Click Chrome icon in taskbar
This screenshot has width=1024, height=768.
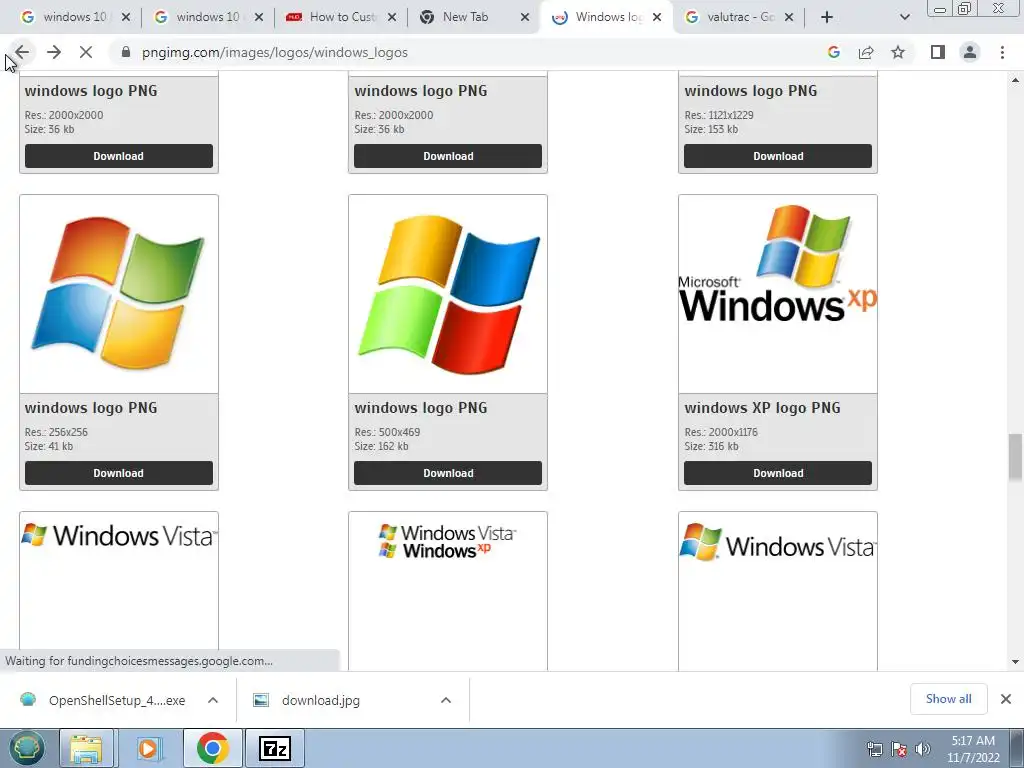tap(212, 748)
